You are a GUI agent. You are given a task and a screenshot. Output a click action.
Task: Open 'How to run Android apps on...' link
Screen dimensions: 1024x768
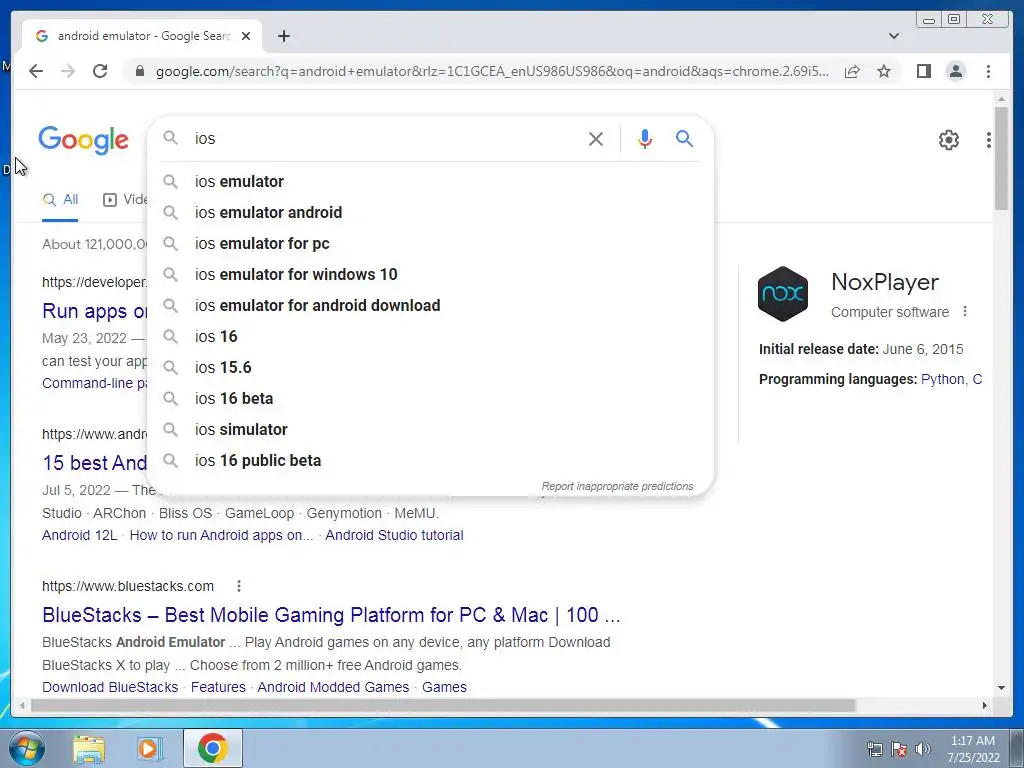pyautogui.click(x=221, y=535)
